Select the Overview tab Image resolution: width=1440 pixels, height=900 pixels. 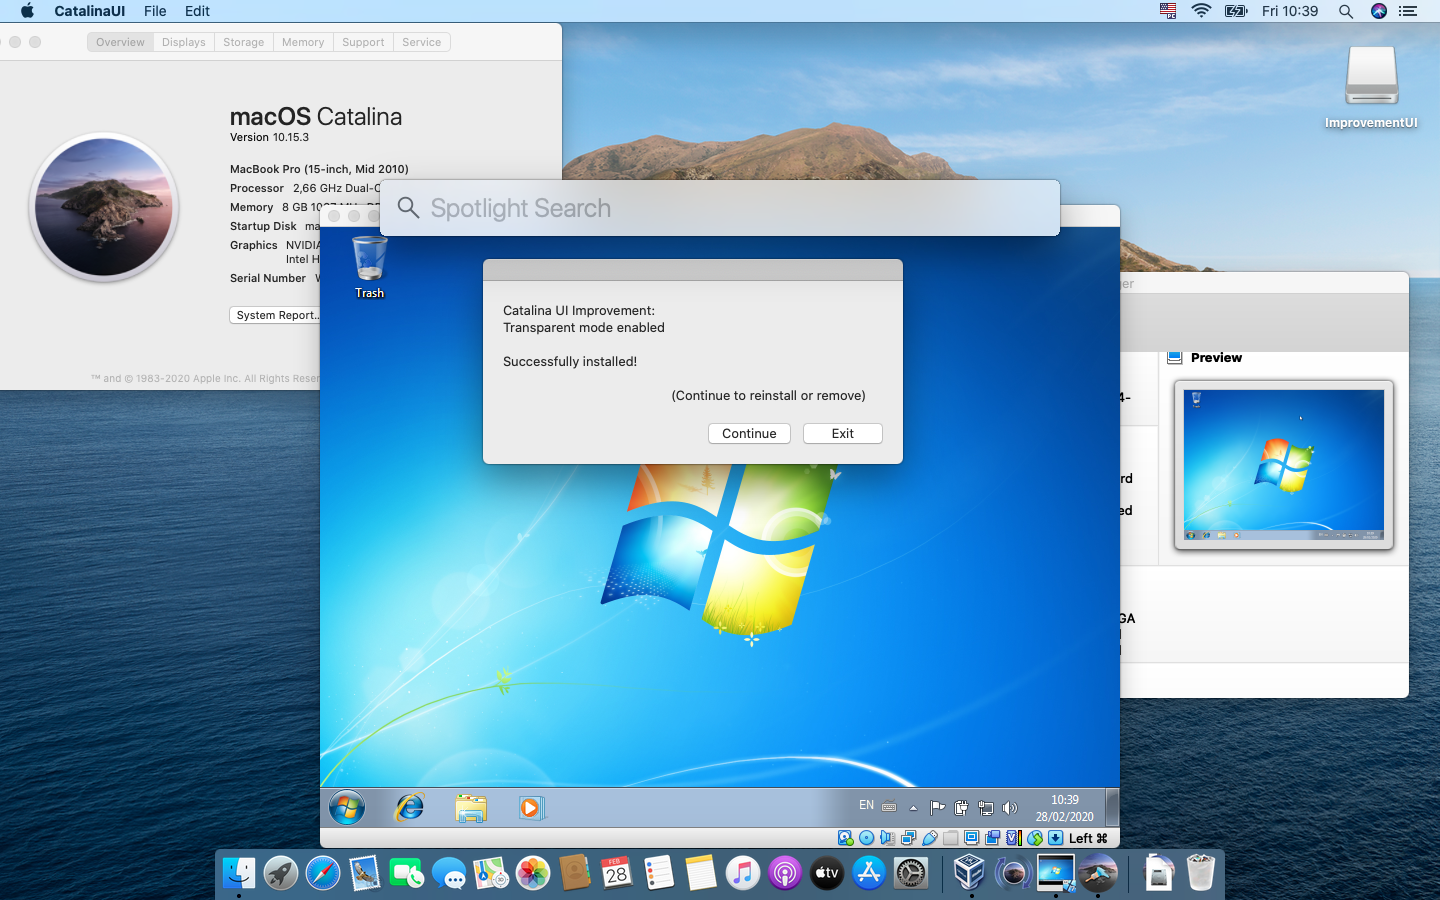tap(120, 42)
